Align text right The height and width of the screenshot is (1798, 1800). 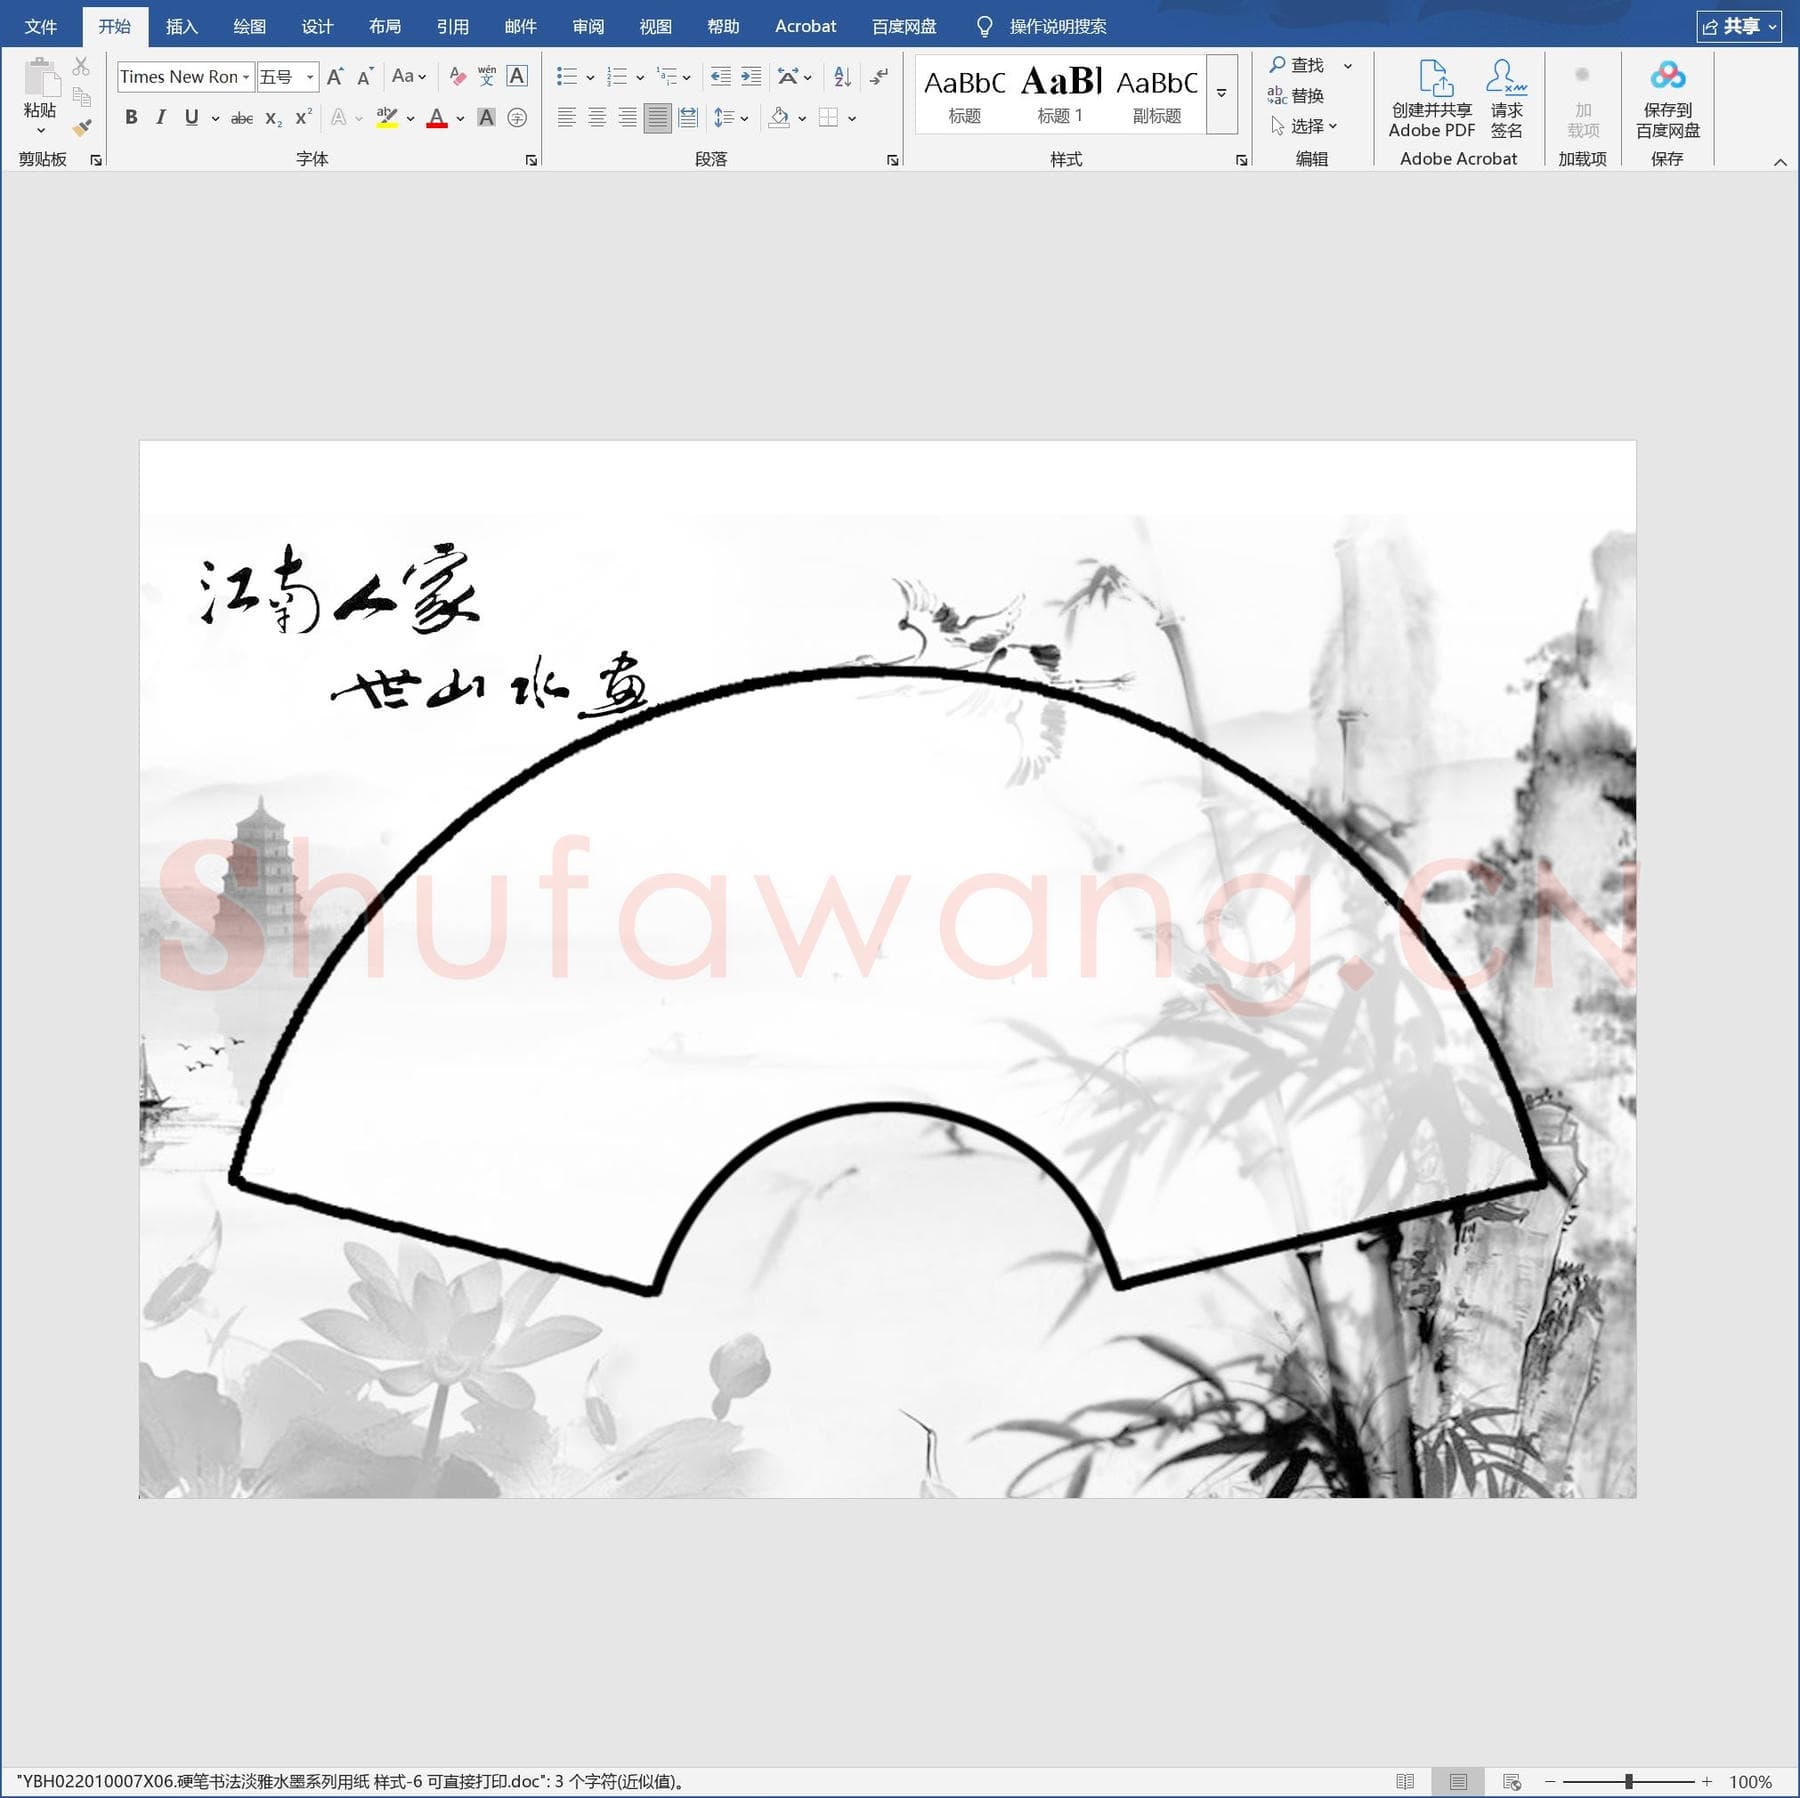click(x=627, y=118)
